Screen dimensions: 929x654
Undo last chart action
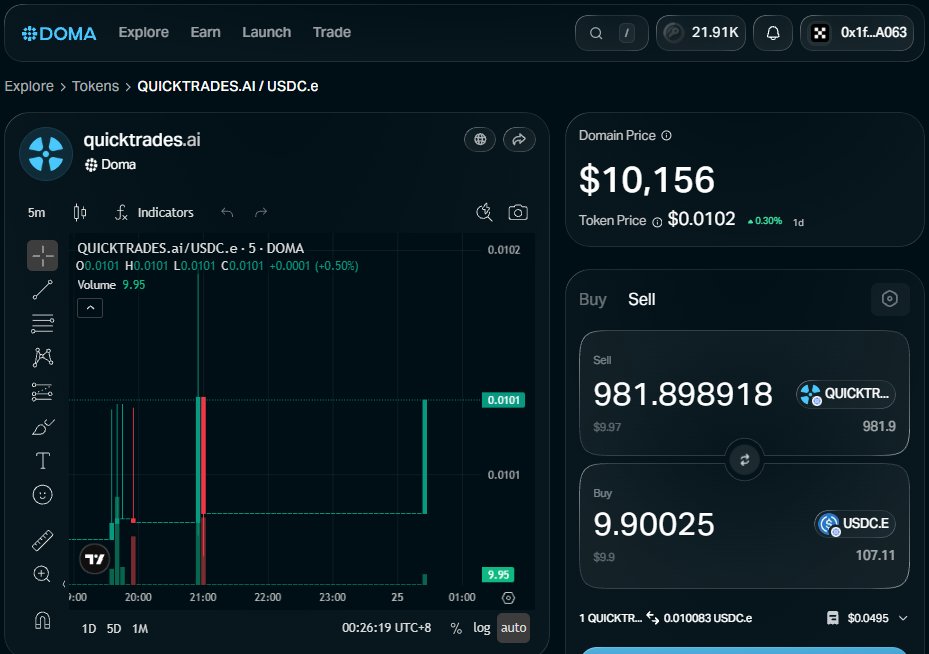[227, 212]
